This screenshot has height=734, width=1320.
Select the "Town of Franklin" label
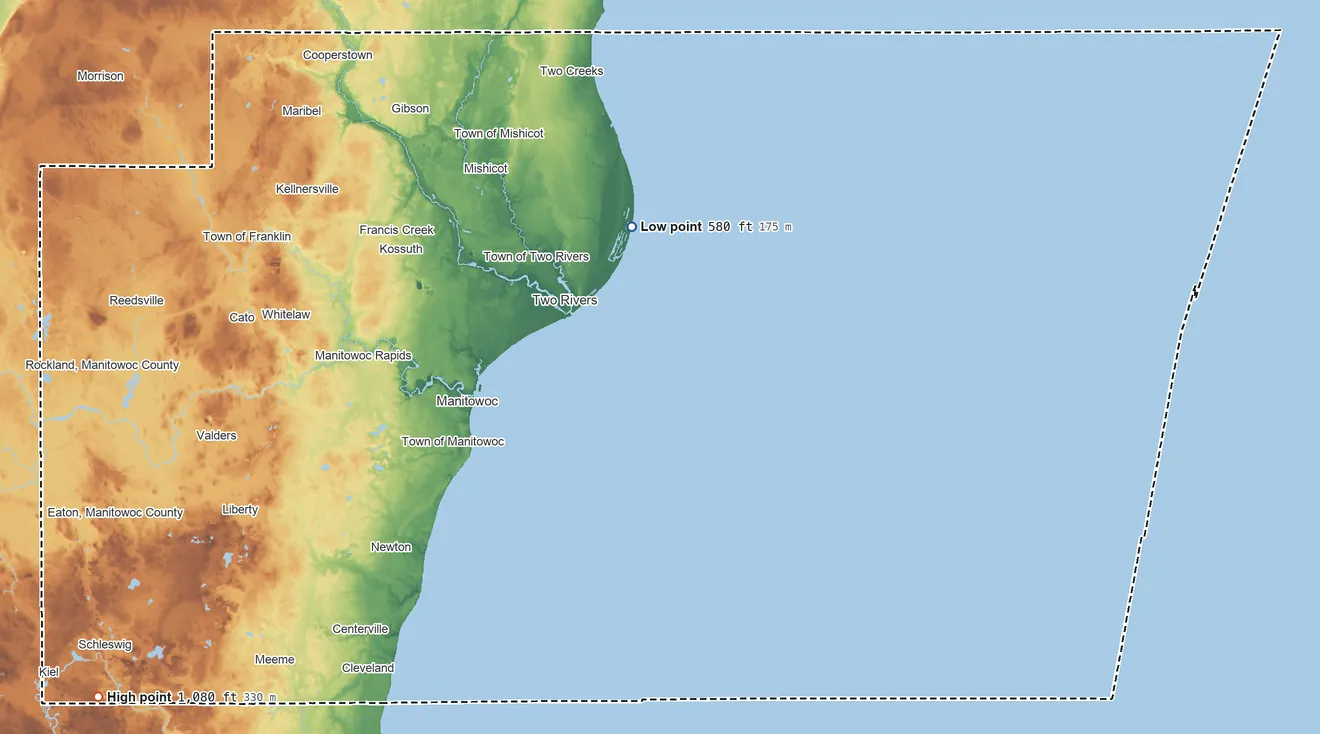click(x=247, y=236)
